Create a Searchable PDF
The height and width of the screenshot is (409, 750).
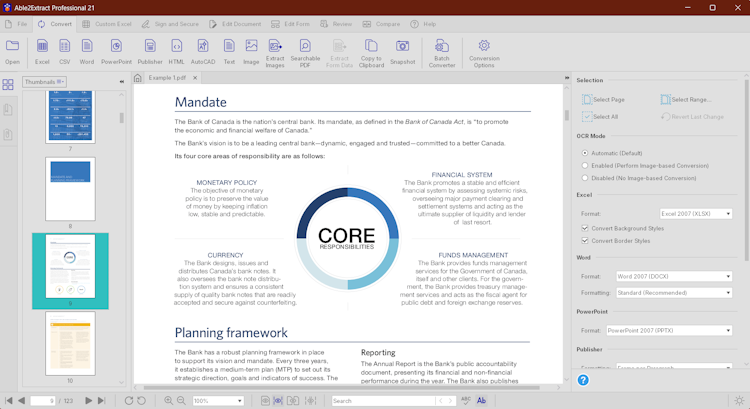tap(305, 46)
